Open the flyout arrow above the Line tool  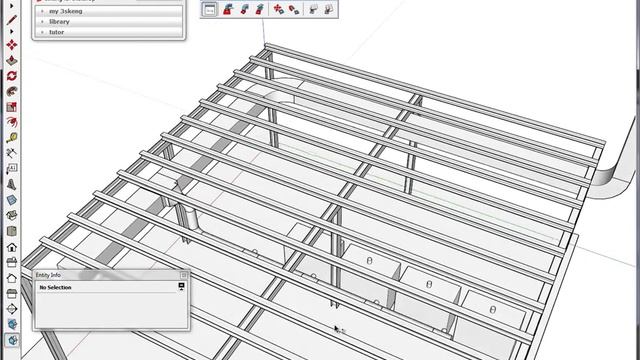click(x=11, y=6)
